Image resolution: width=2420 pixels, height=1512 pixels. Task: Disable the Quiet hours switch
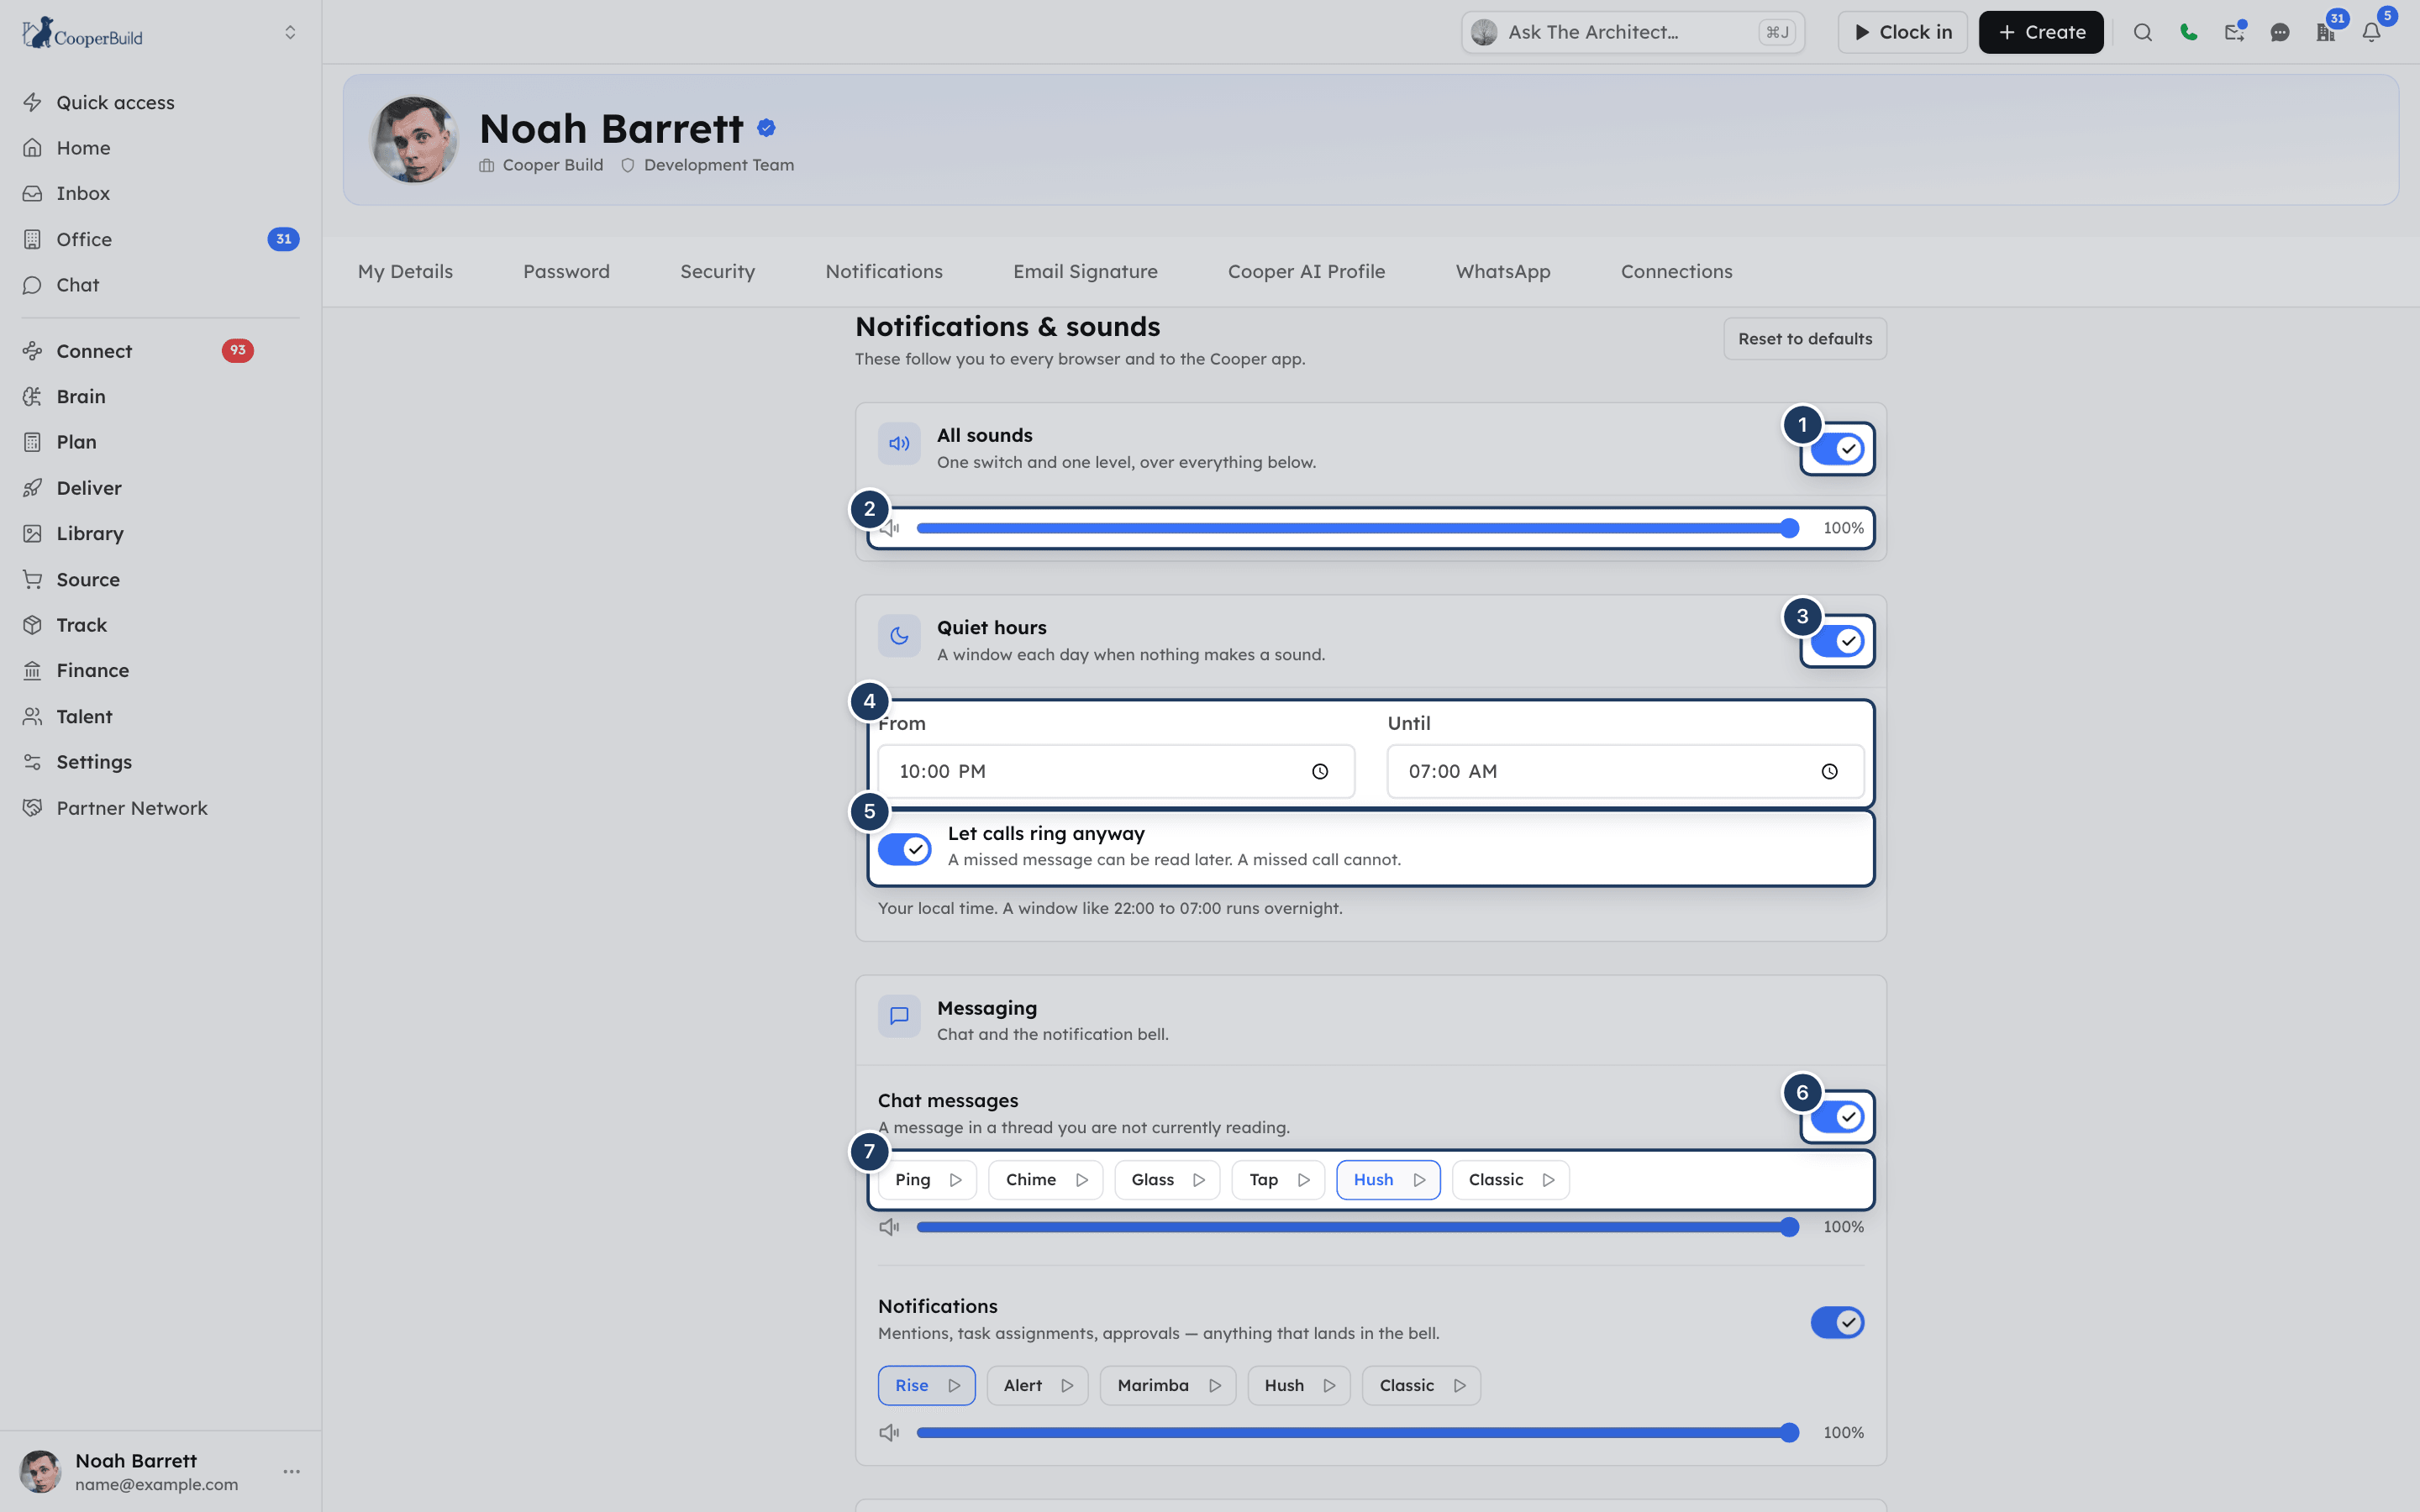tap(1837, 641)
